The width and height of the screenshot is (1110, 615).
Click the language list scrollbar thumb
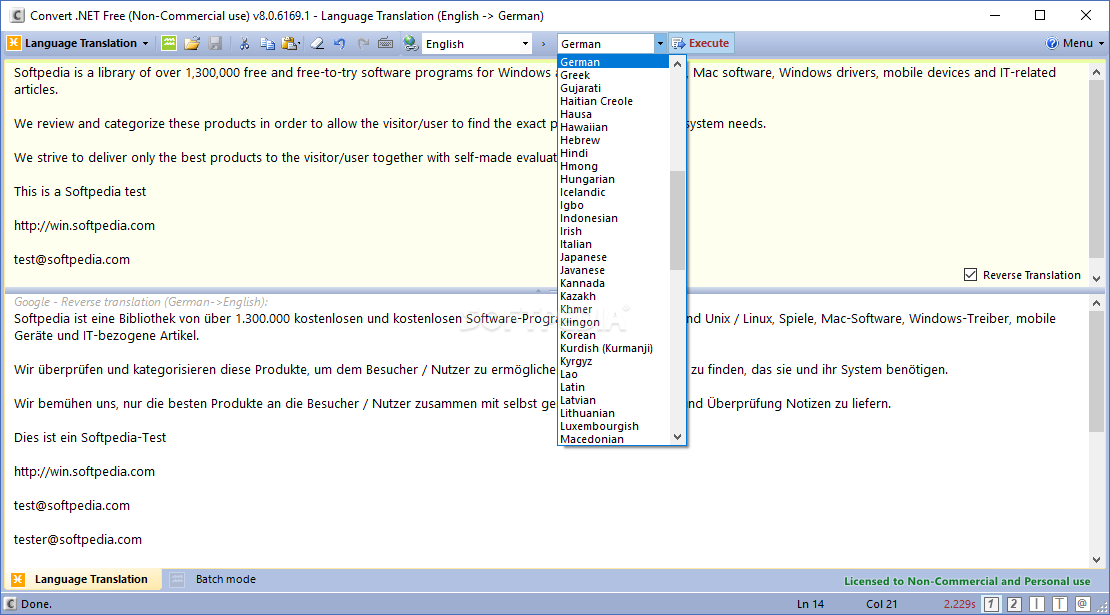pos(677,220)
